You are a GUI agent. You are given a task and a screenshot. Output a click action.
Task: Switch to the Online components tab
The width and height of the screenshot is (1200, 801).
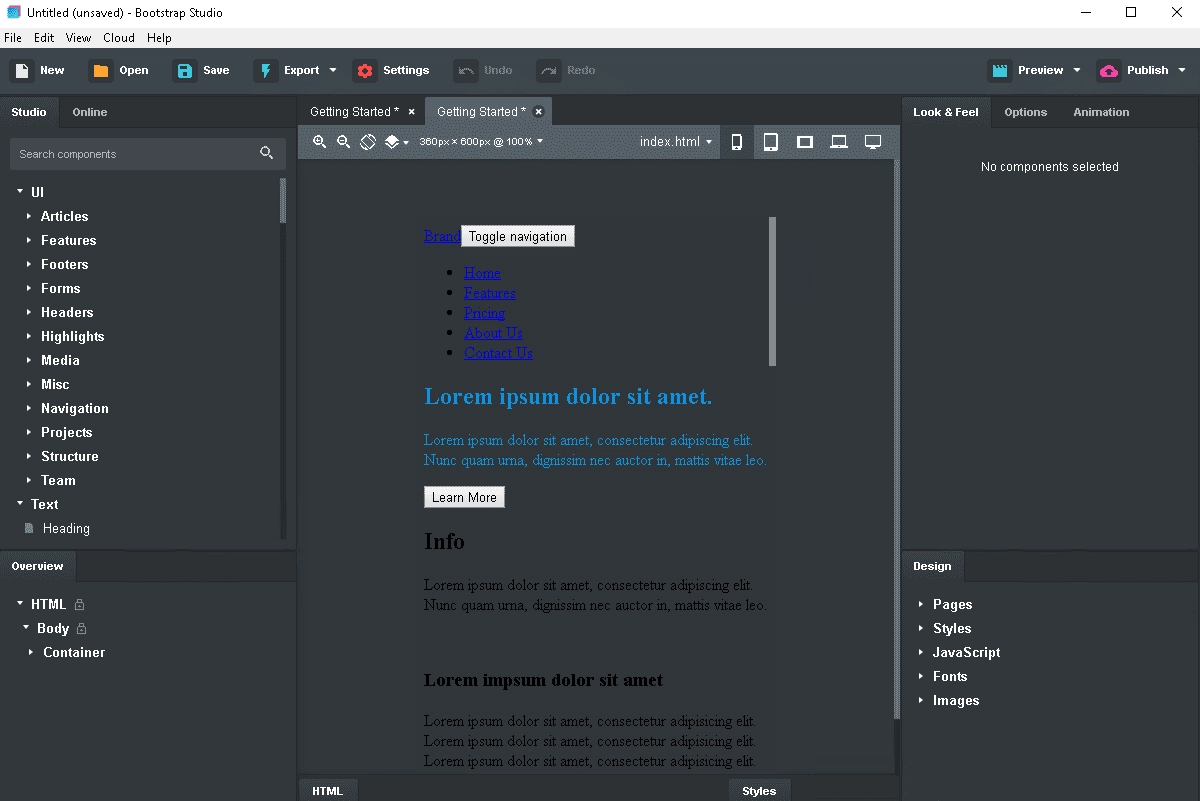[x=90, y=112]
